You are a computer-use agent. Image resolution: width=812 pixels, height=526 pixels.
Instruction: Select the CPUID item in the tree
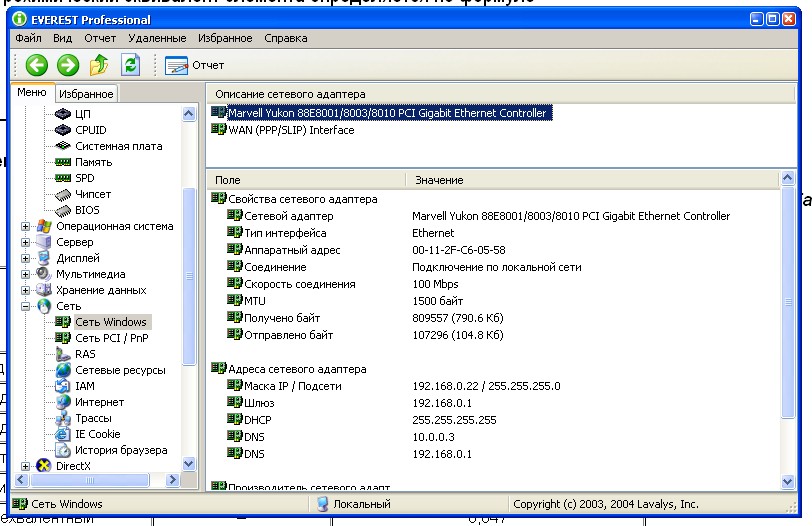pyautogui.click(x=90, y=130)
